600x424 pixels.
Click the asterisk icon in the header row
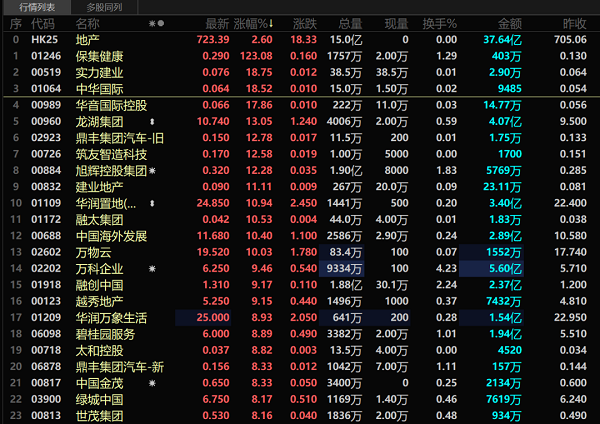(151, 23)
